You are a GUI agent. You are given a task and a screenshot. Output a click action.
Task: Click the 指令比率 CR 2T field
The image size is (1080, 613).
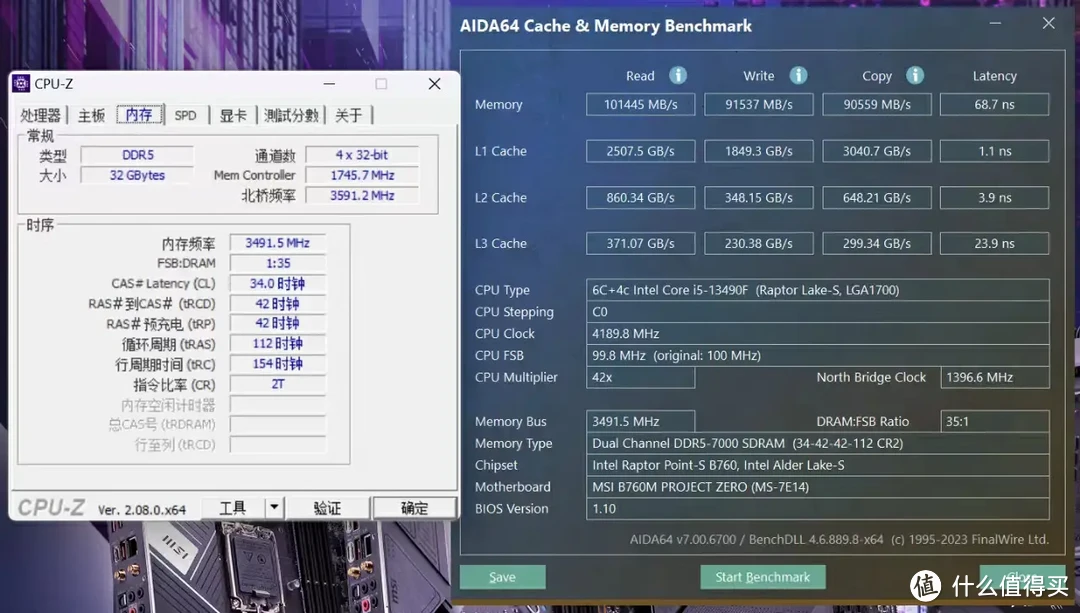click(x=278, y=384)
